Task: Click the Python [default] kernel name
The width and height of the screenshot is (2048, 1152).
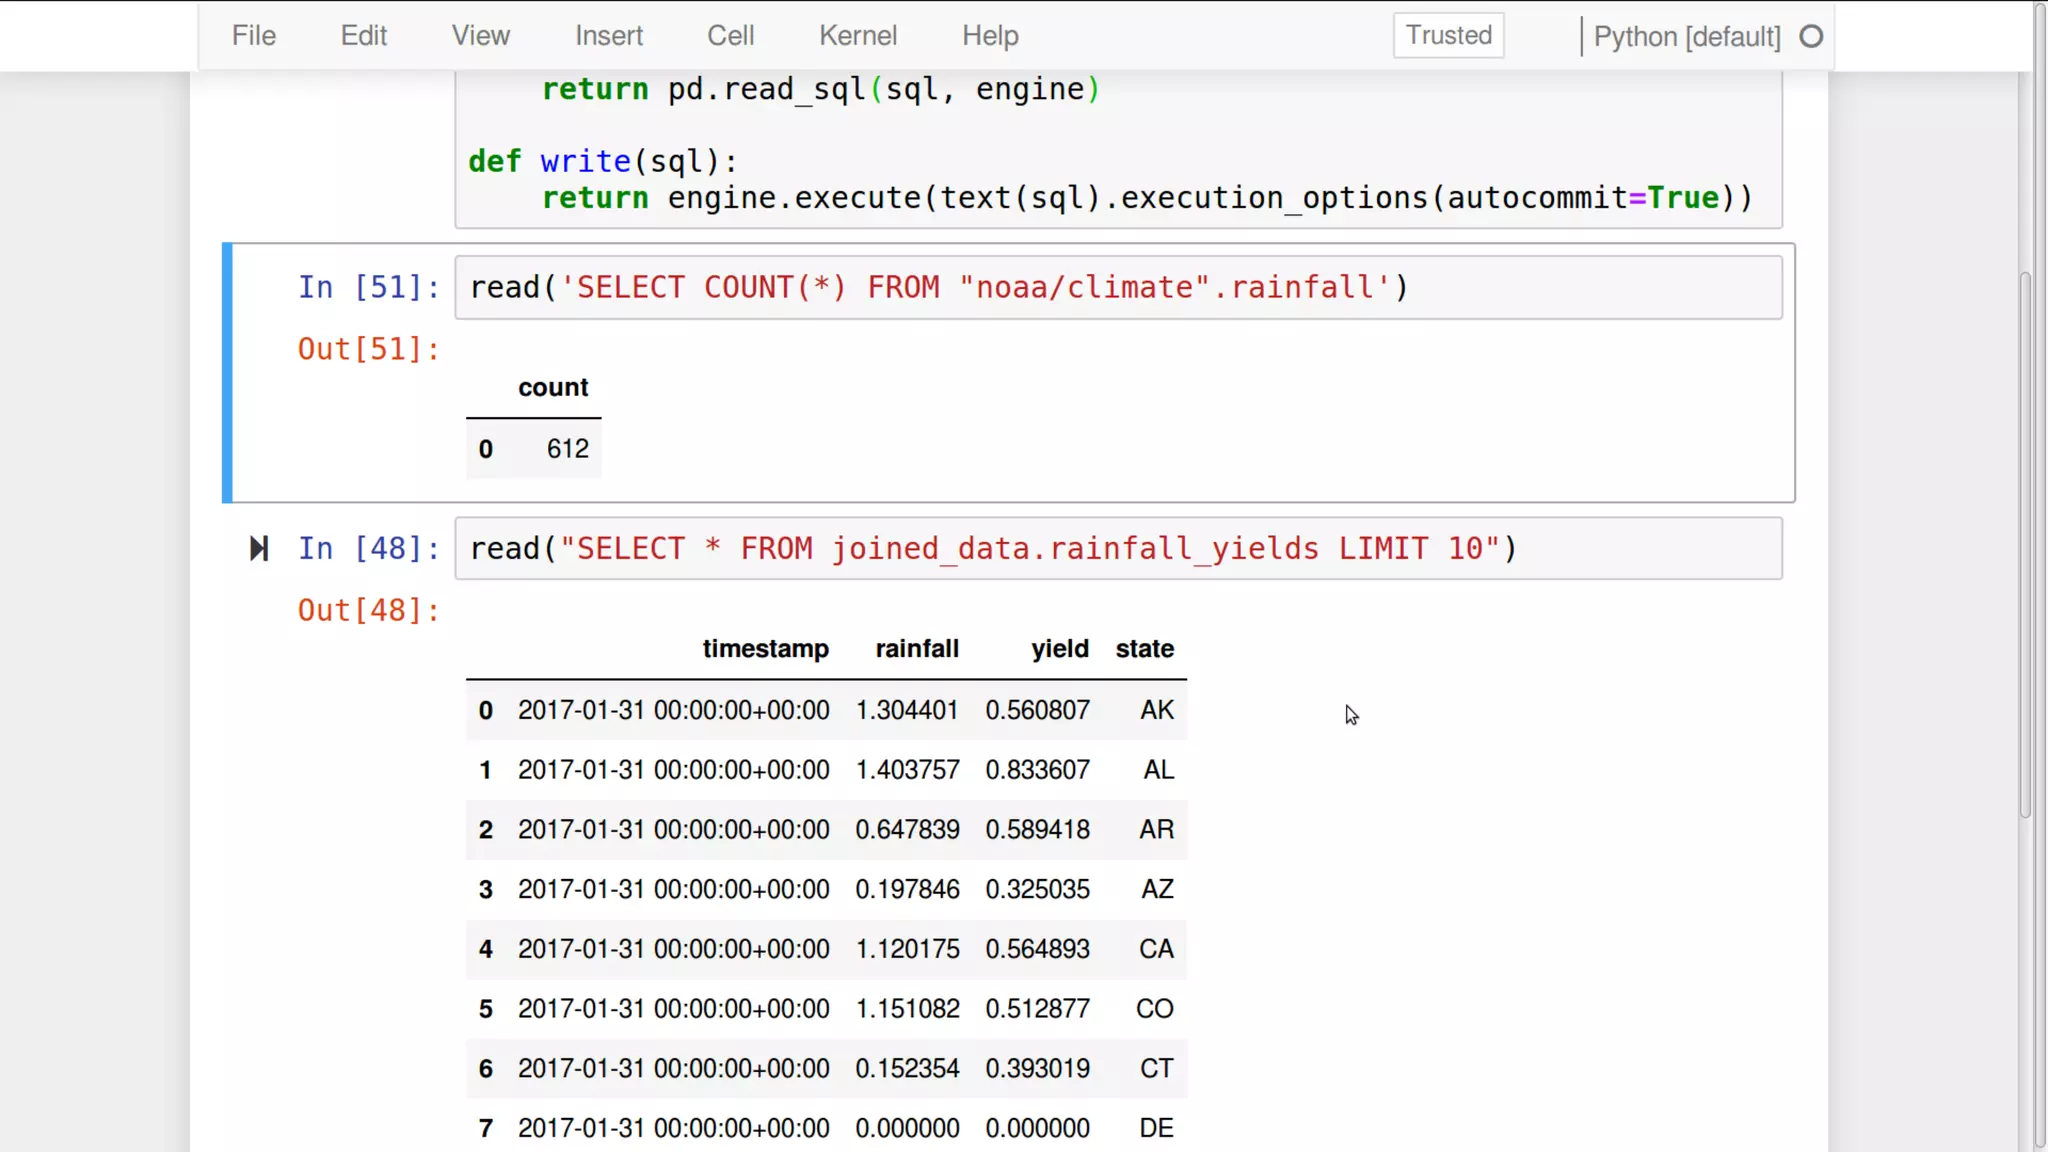Action: point(1686,37)
